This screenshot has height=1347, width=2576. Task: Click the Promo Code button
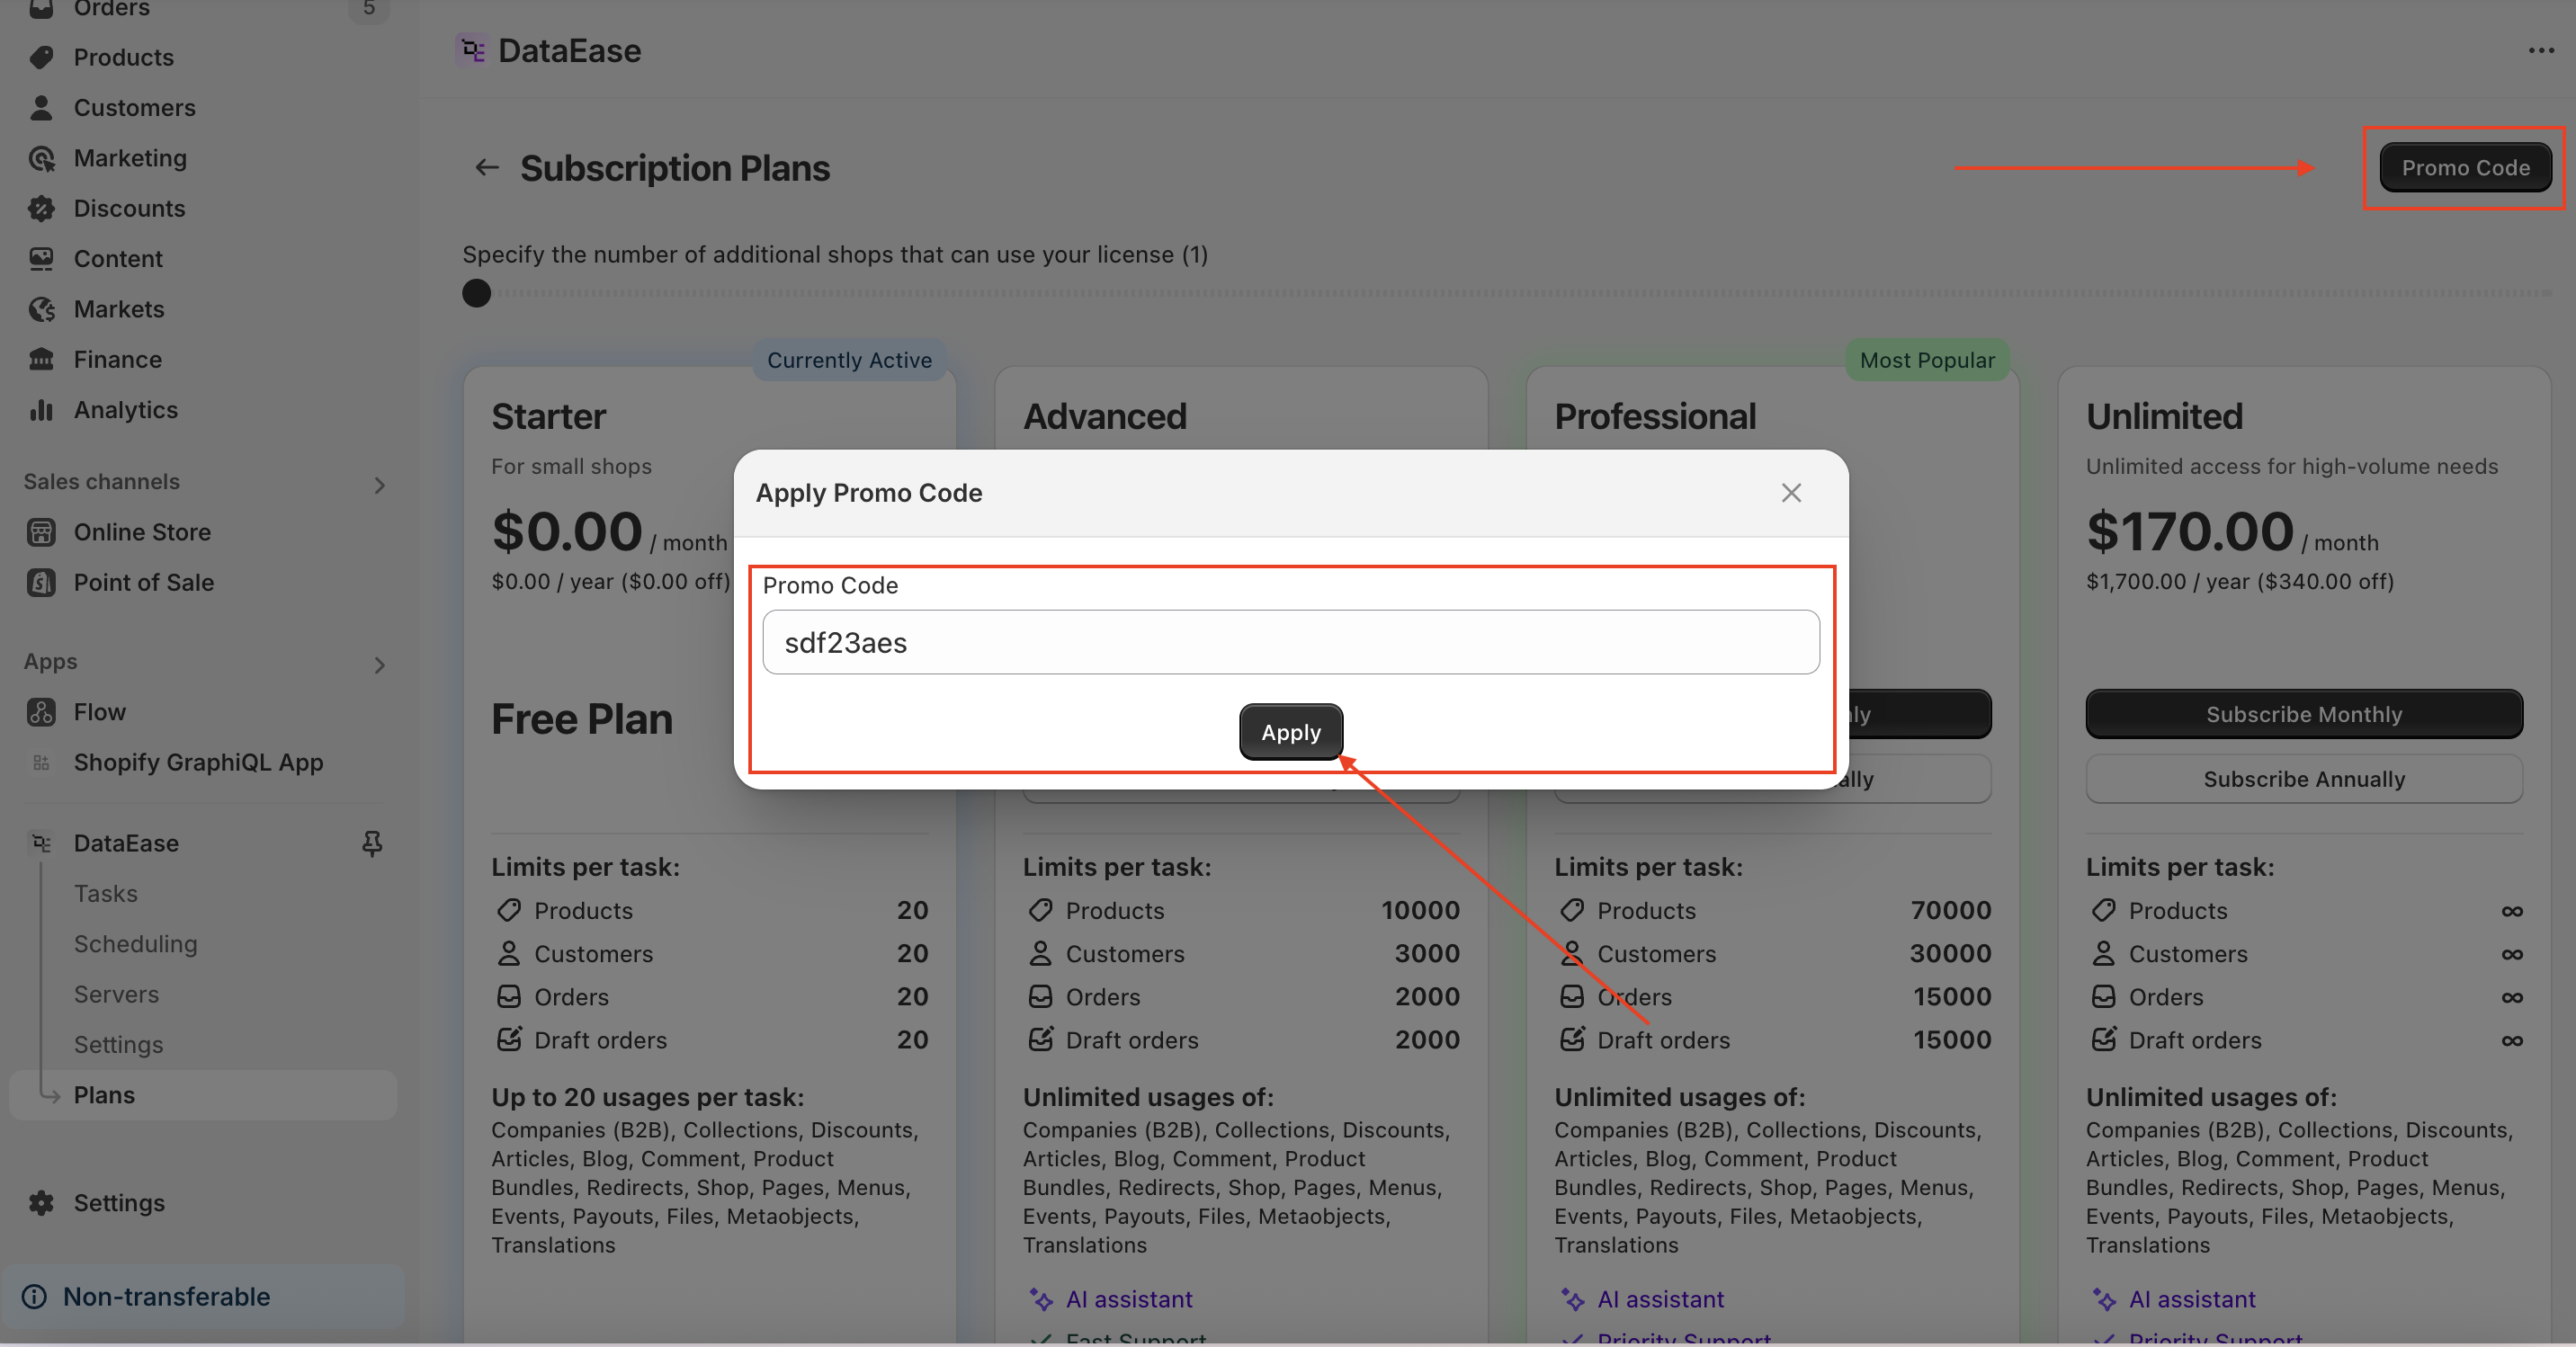(2465, 167)
